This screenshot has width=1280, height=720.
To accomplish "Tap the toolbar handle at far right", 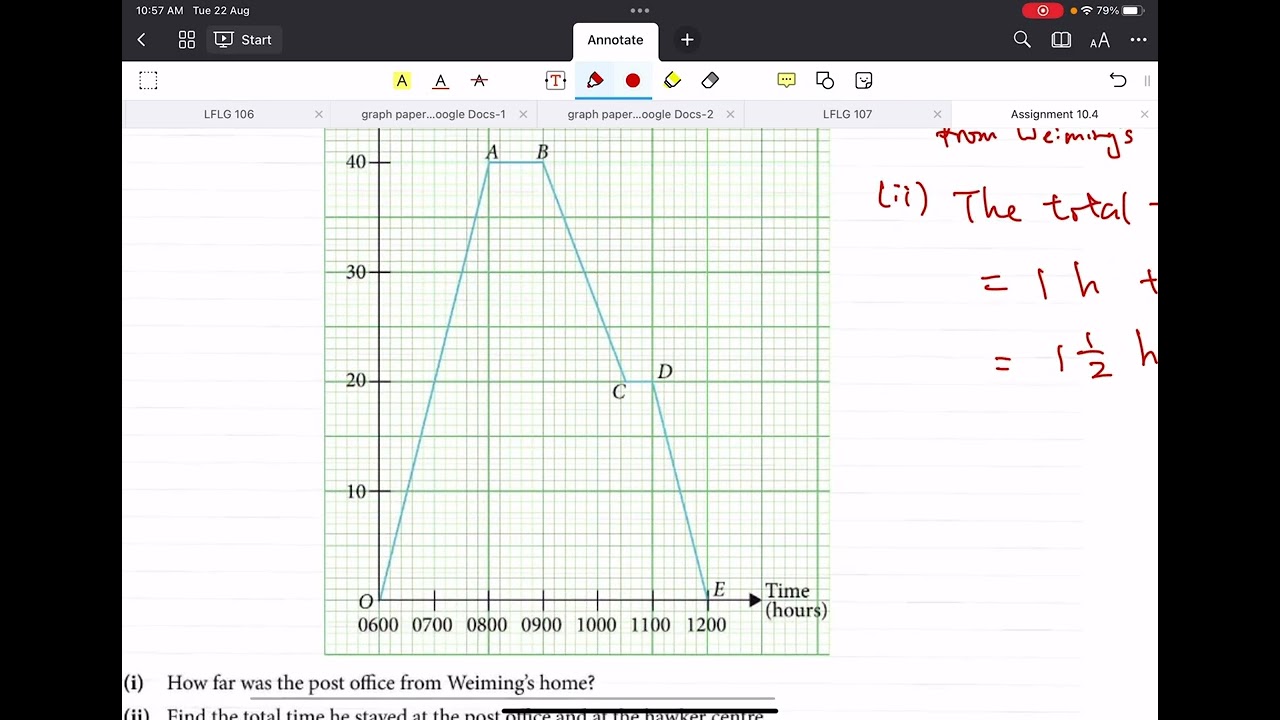I will pos(1147,81).
